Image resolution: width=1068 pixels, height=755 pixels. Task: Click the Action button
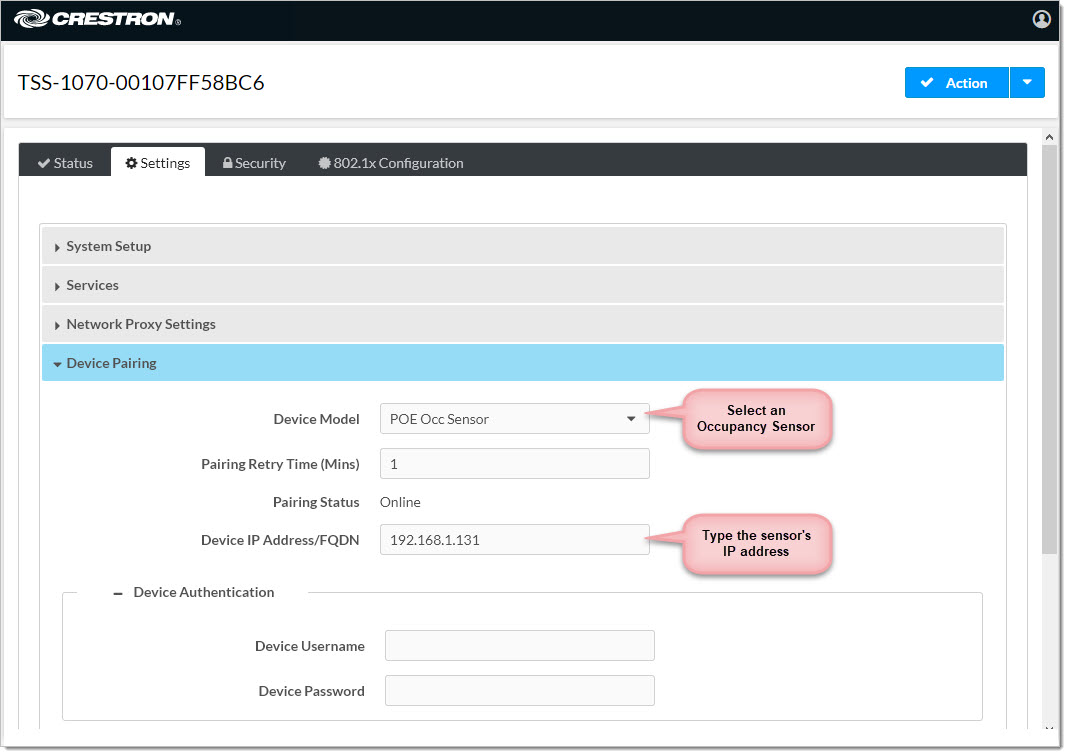tap(956, 83)
